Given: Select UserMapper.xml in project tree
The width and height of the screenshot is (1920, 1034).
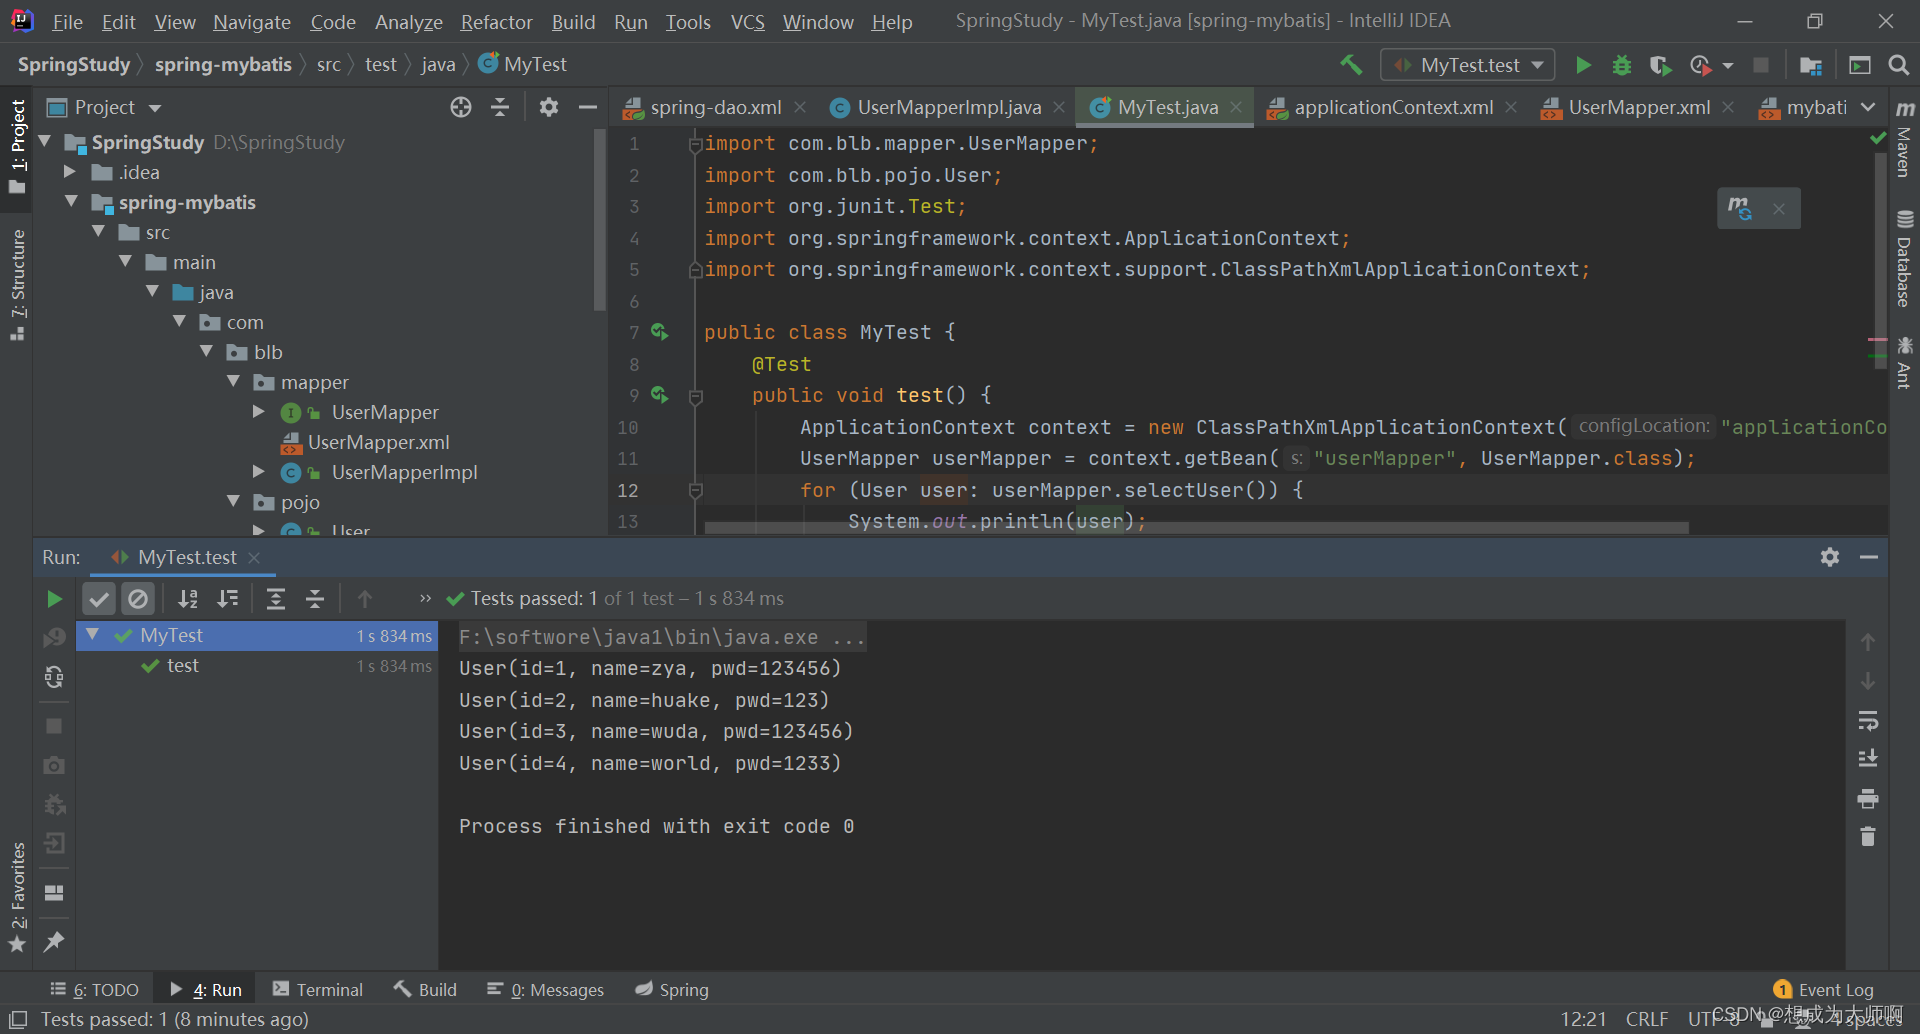Looking at the screenshot, I should tap(378, 442).
